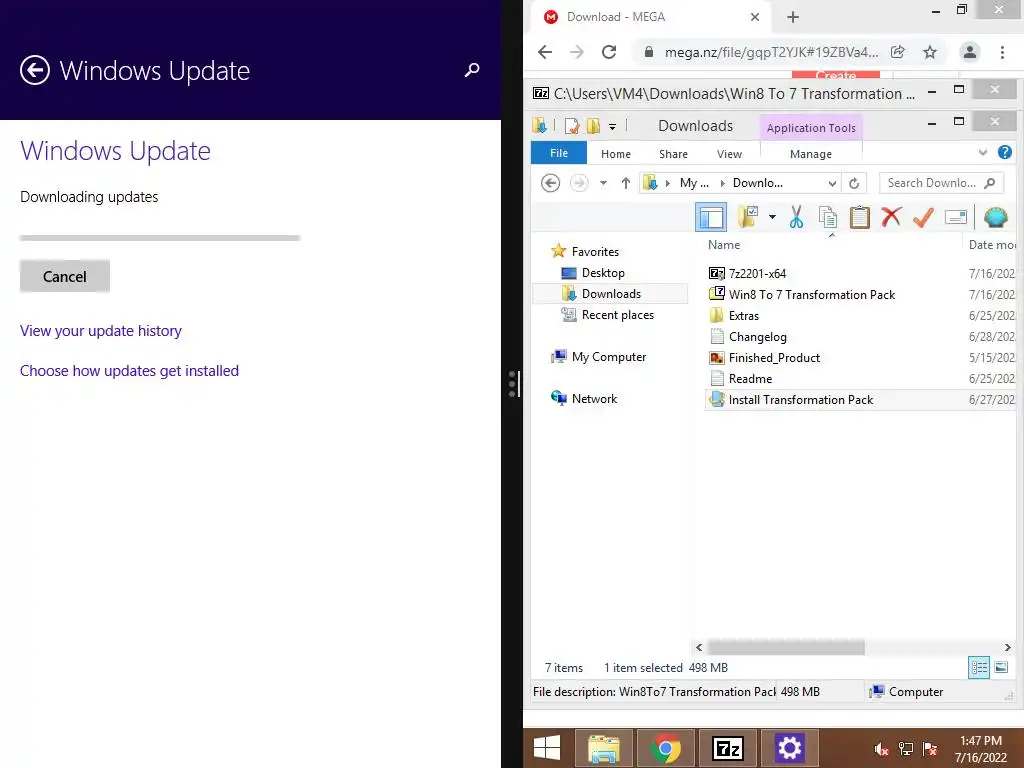This screenshot has width=1024, height=768.
Task: Click the Classic Shell settings icon
Action: (995, 217)
